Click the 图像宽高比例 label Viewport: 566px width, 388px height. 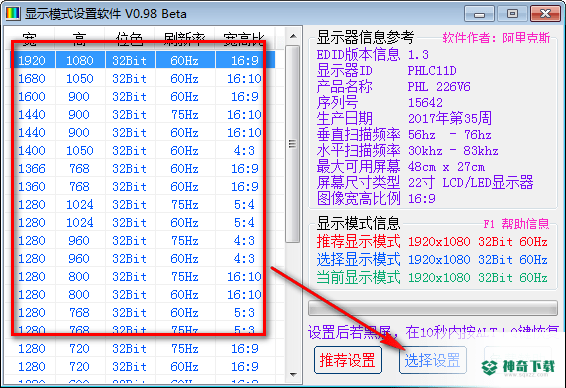358,198
